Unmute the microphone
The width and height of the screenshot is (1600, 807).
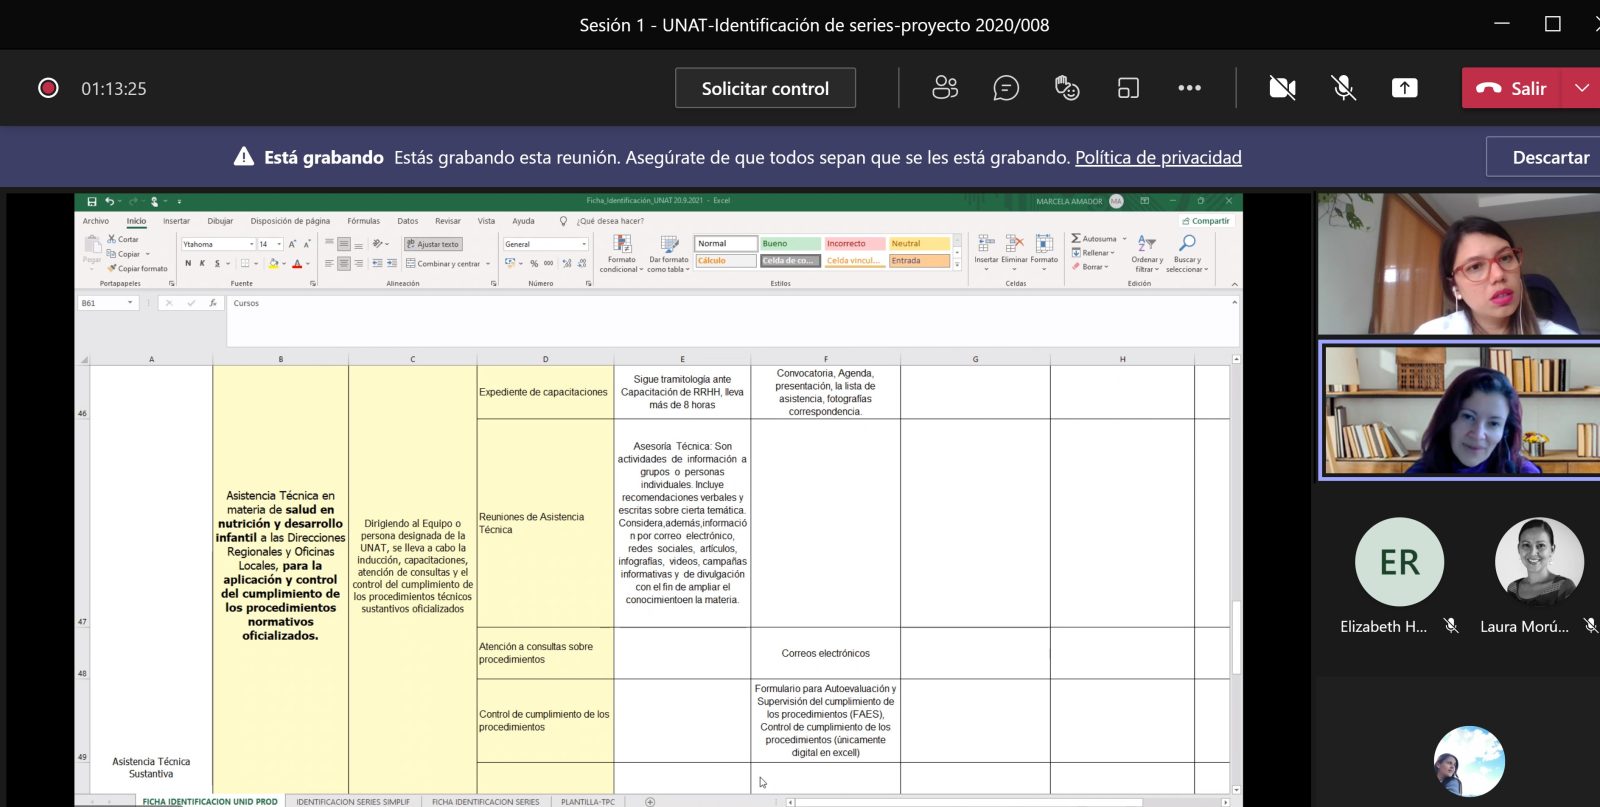[x=1343, y=88]
